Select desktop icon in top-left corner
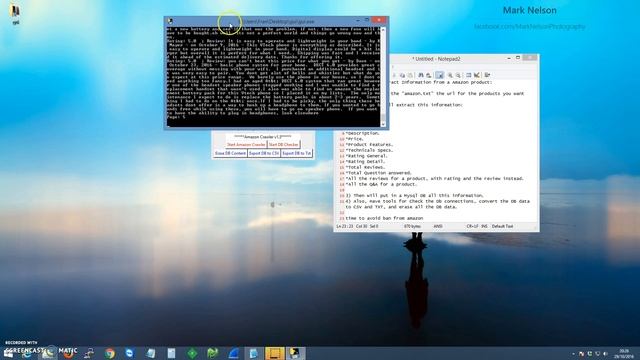Screen dimensions: 640x360 [16, 13]
